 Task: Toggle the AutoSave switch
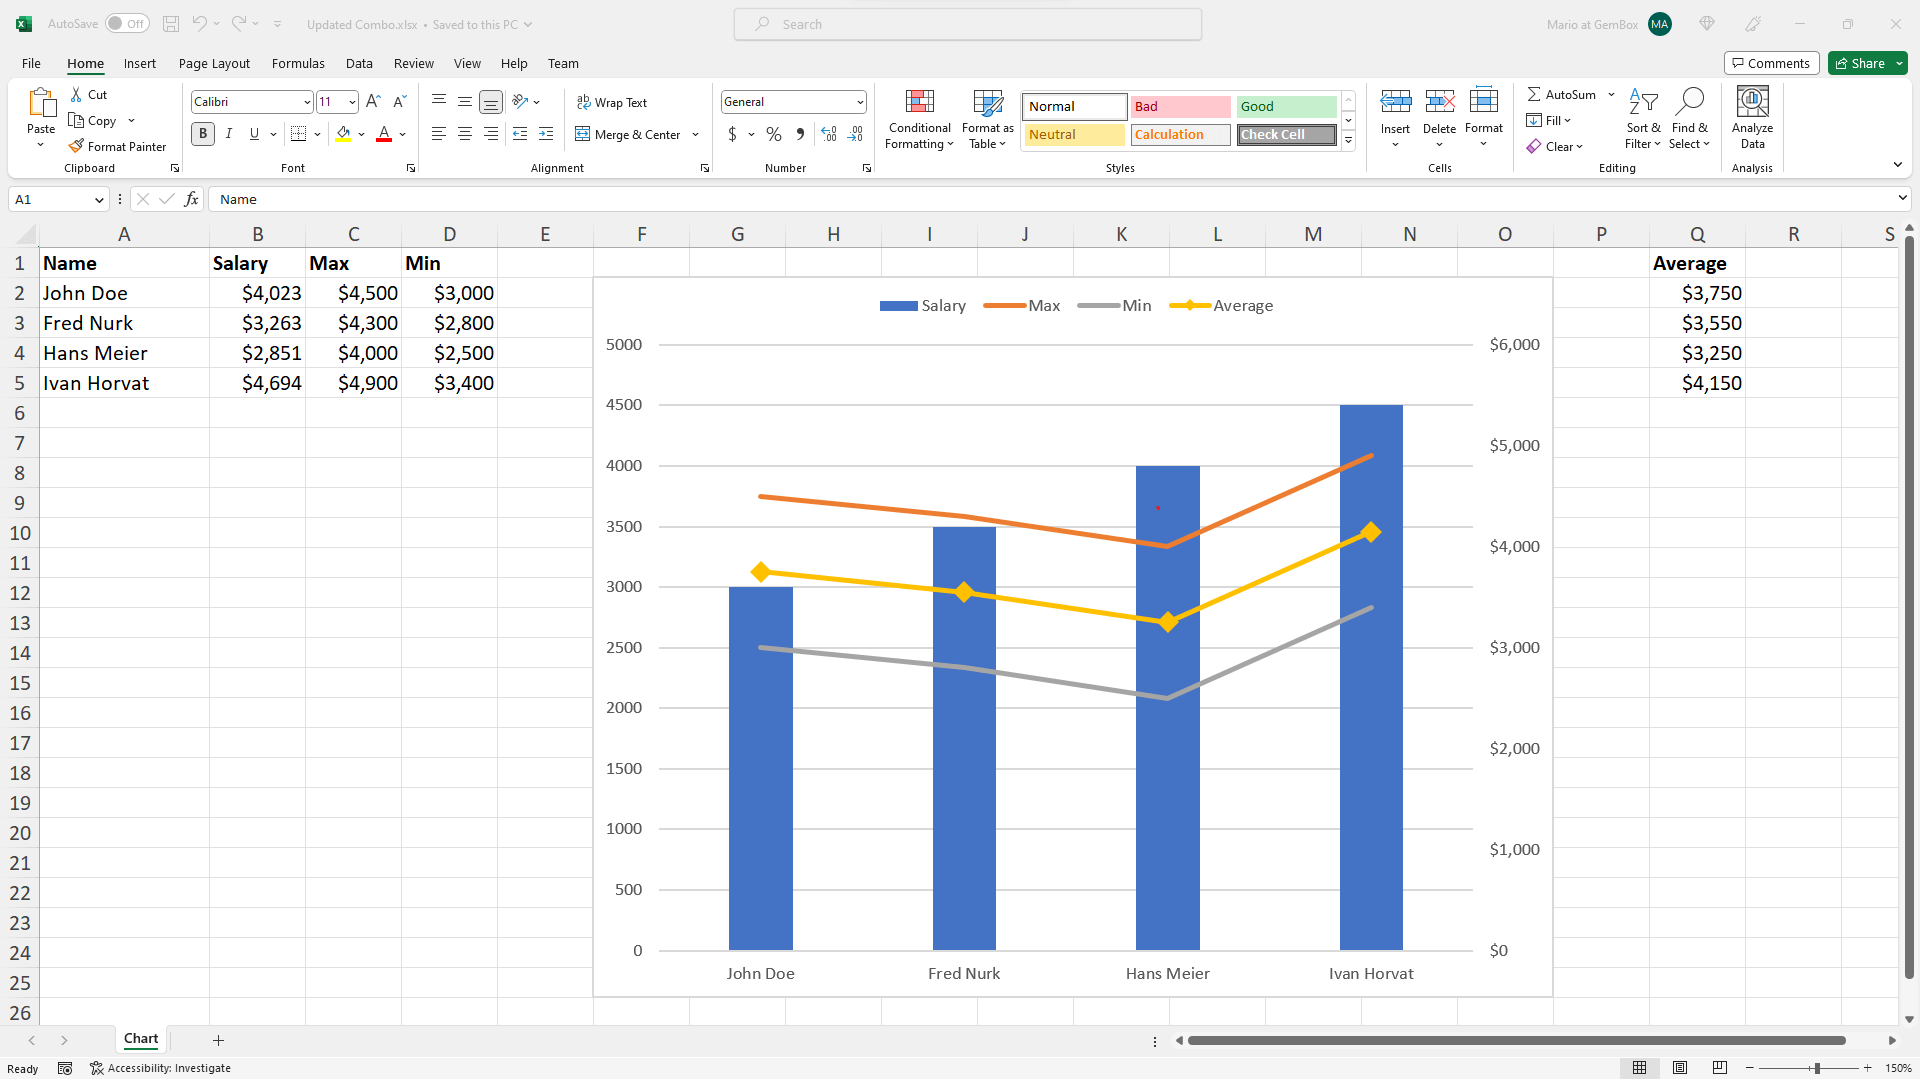coord(127,24)
